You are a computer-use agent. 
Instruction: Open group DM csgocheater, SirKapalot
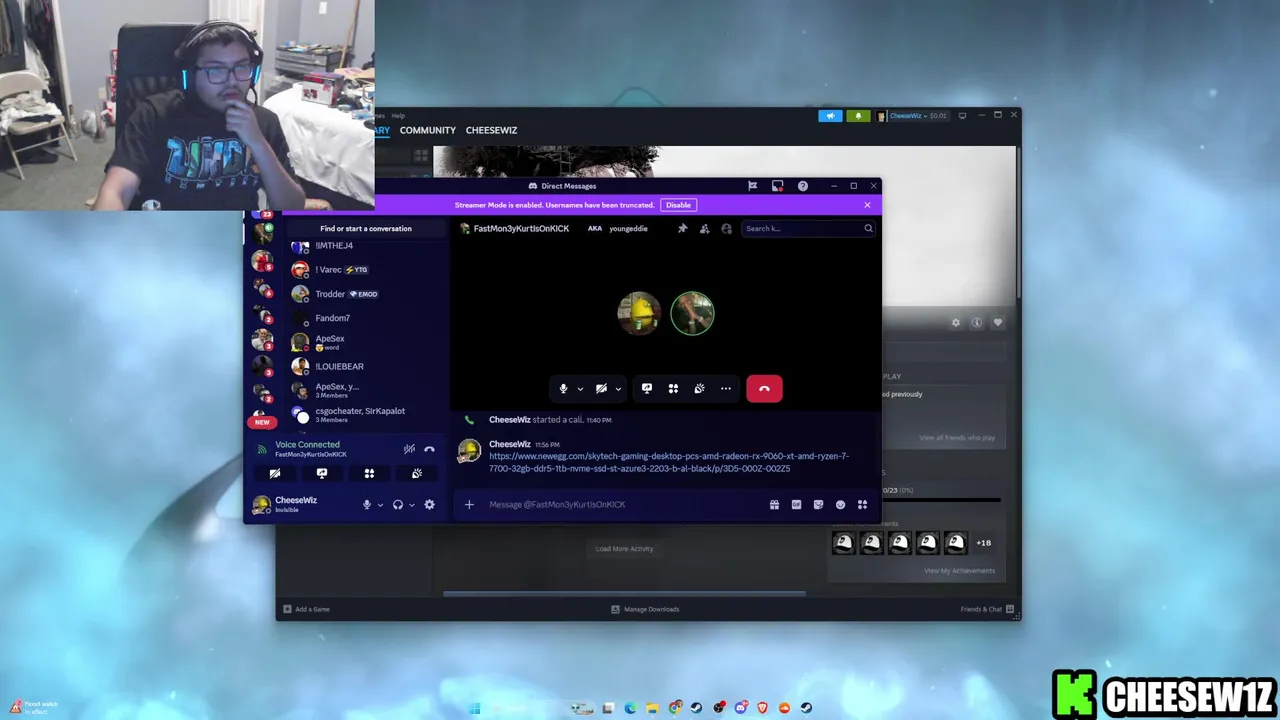[x=365, y=414]
